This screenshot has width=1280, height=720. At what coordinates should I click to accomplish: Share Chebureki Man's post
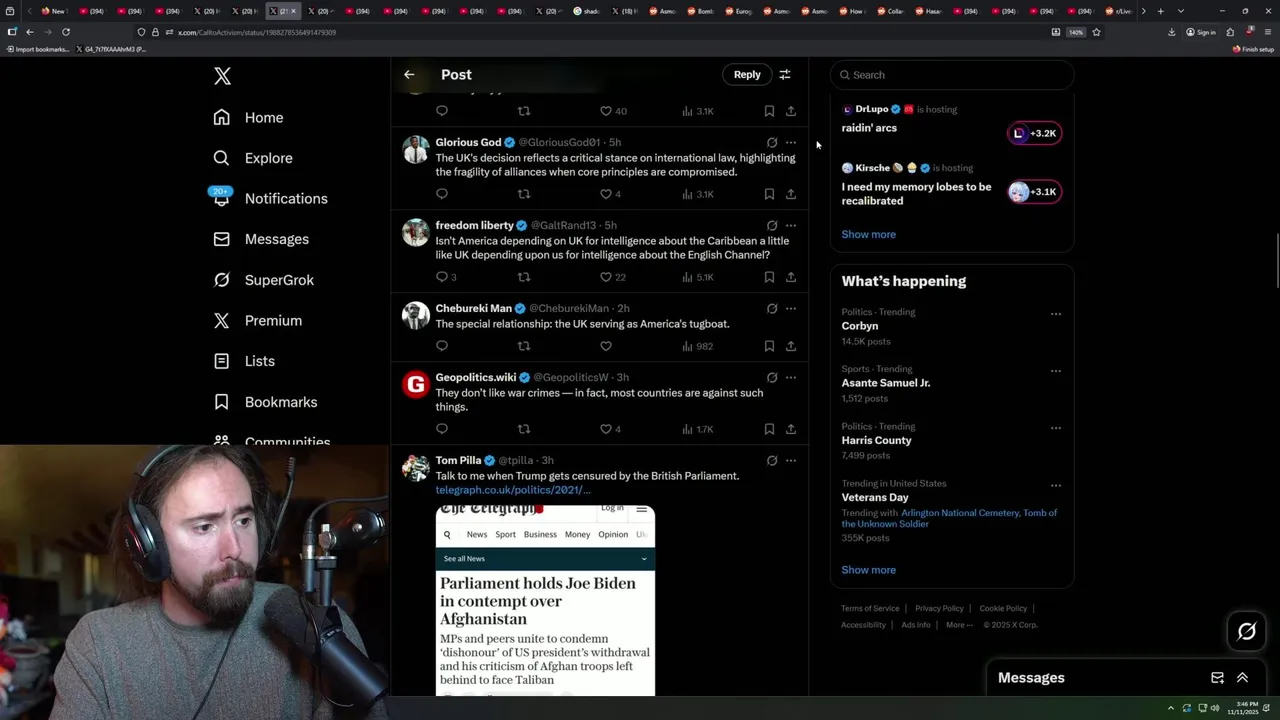(790, 346)
